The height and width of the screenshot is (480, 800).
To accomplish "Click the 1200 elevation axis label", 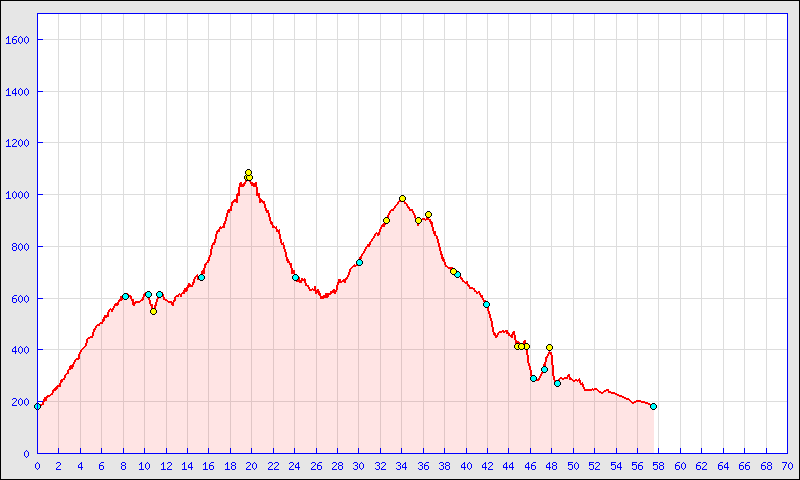I will [17, 143].
